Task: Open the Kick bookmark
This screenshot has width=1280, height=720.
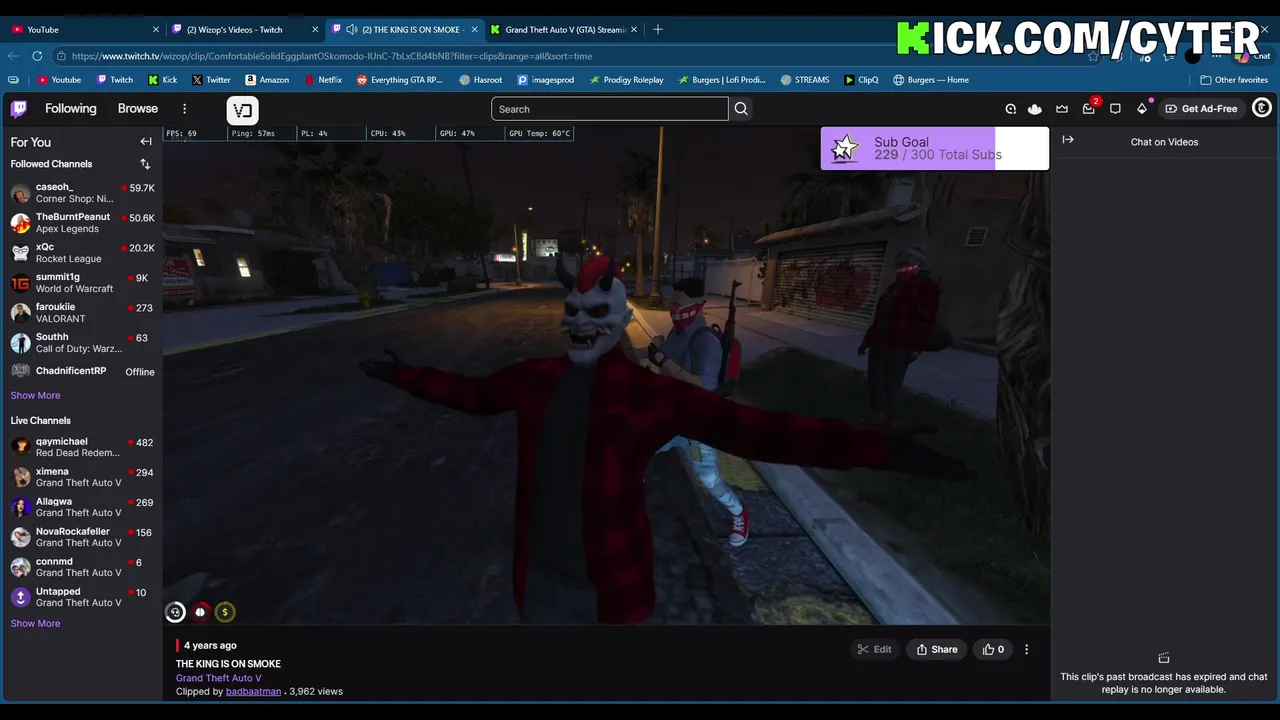Action: coord(163,80)
